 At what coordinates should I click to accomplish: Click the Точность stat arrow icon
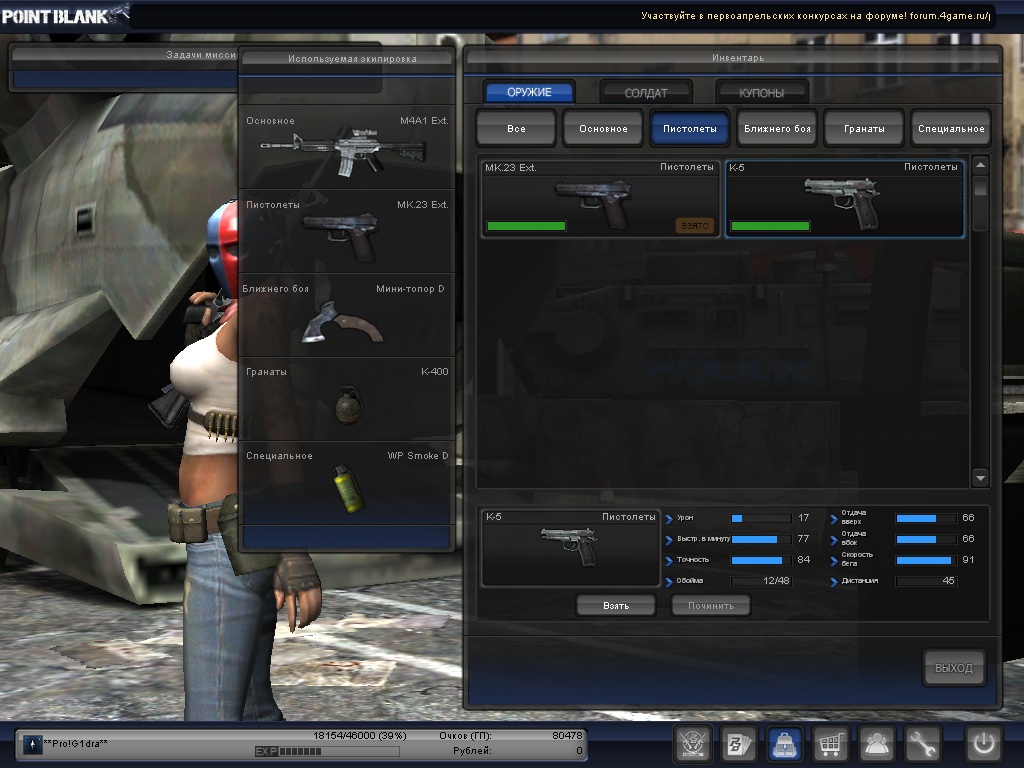(669, 561)
